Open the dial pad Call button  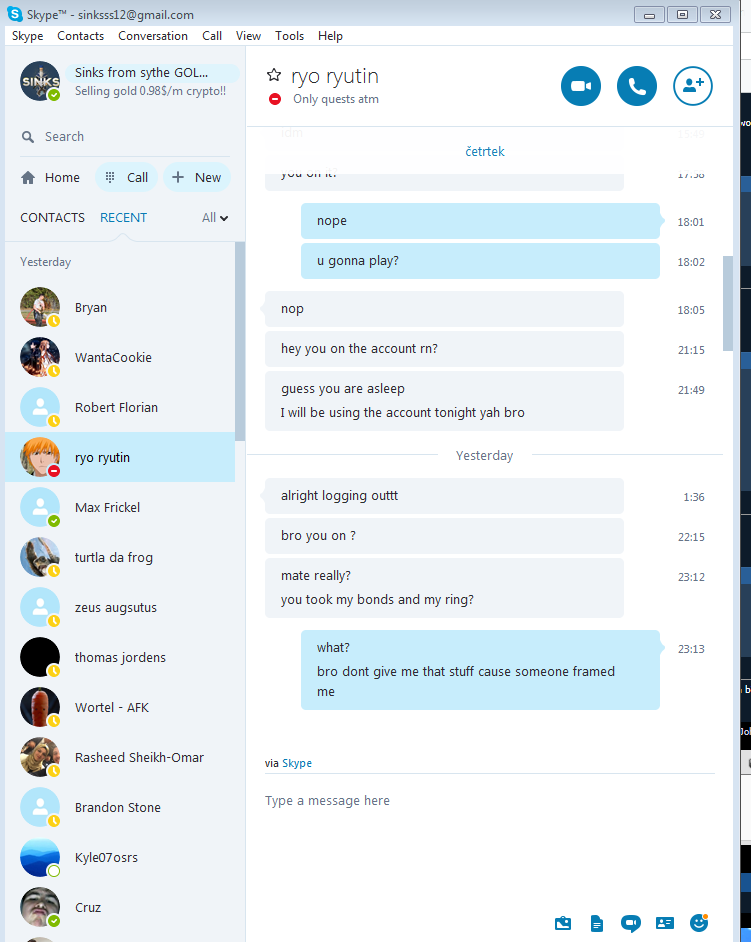point(126,177)
